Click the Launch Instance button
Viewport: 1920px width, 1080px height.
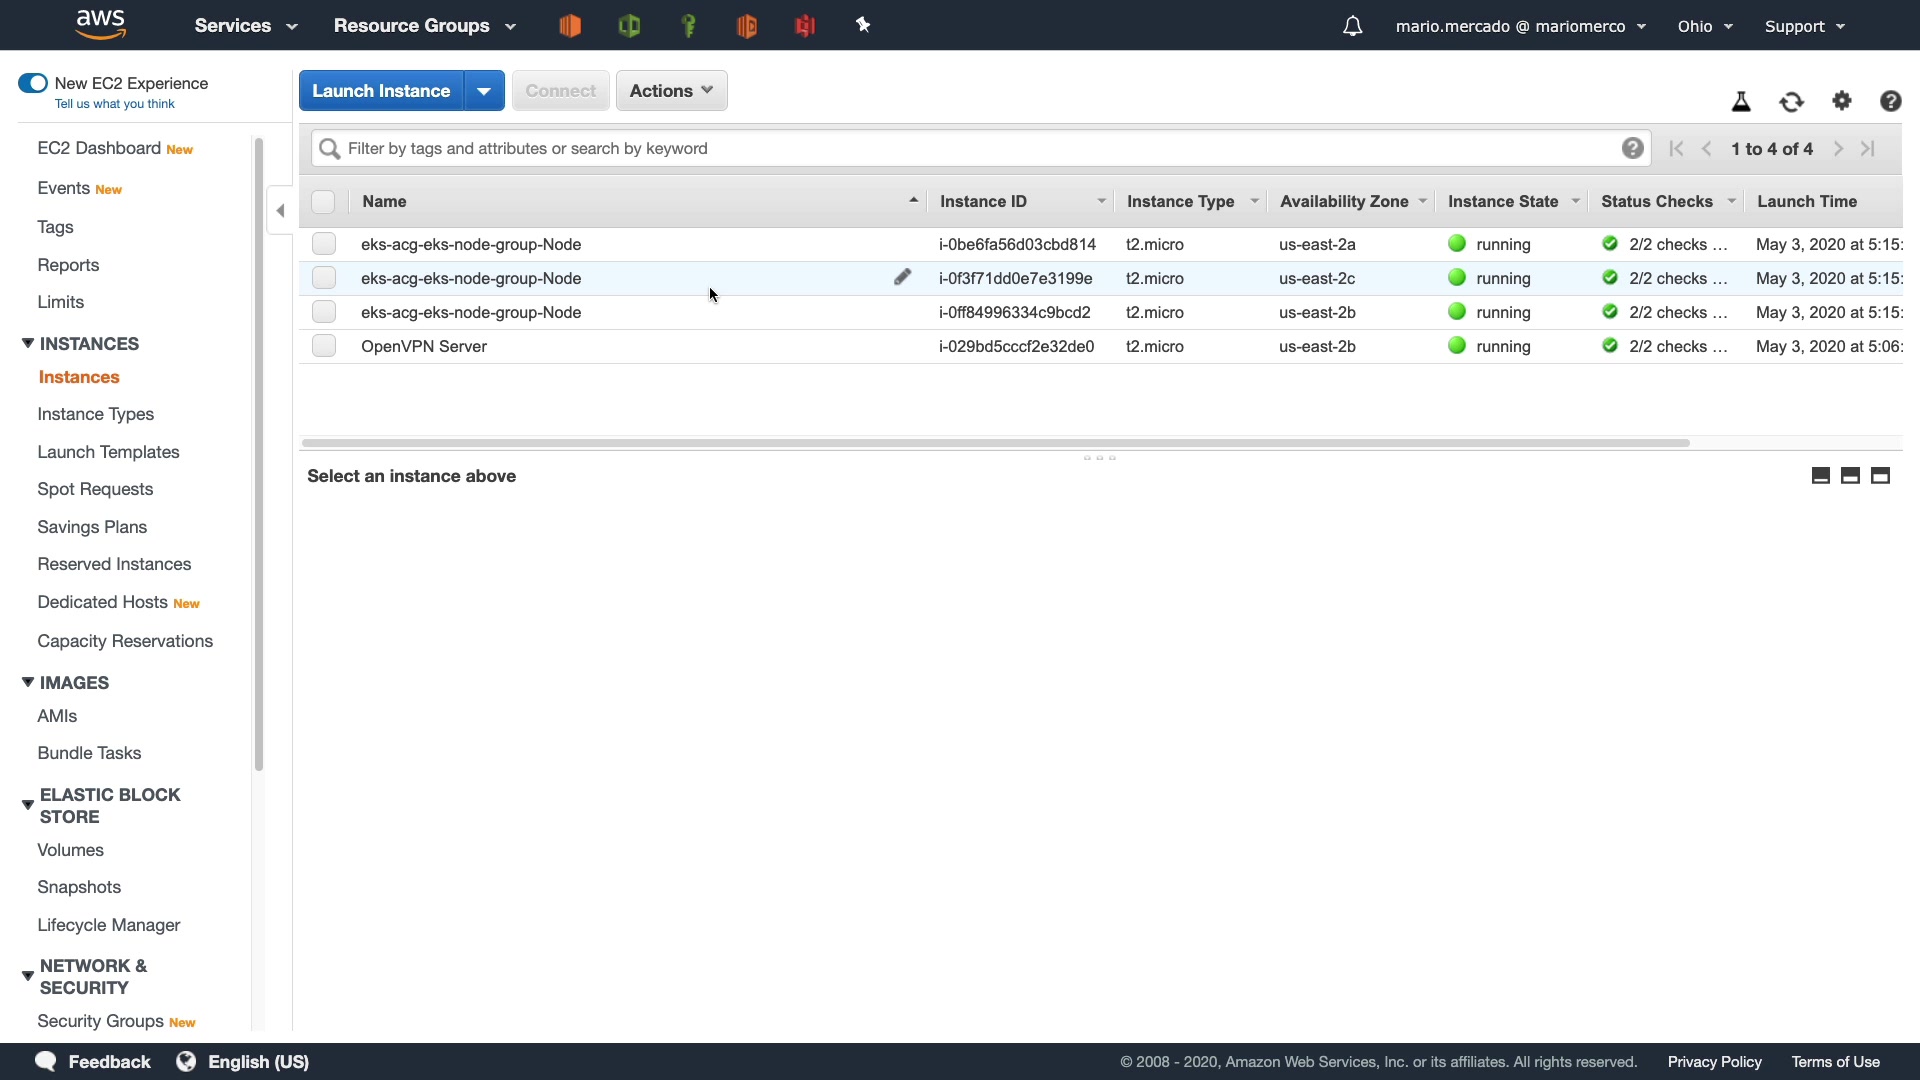pyautogui.click(x=381, y=91)
